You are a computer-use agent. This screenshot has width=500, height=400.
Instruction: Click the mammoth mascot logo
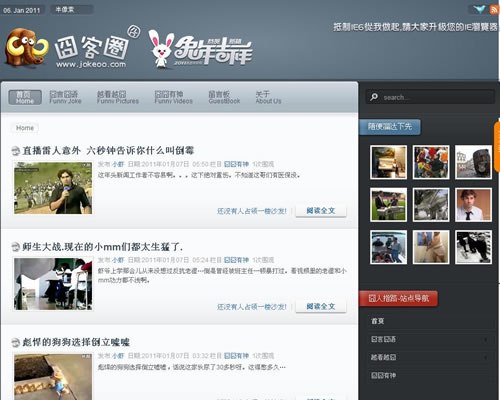pos(26,47)
